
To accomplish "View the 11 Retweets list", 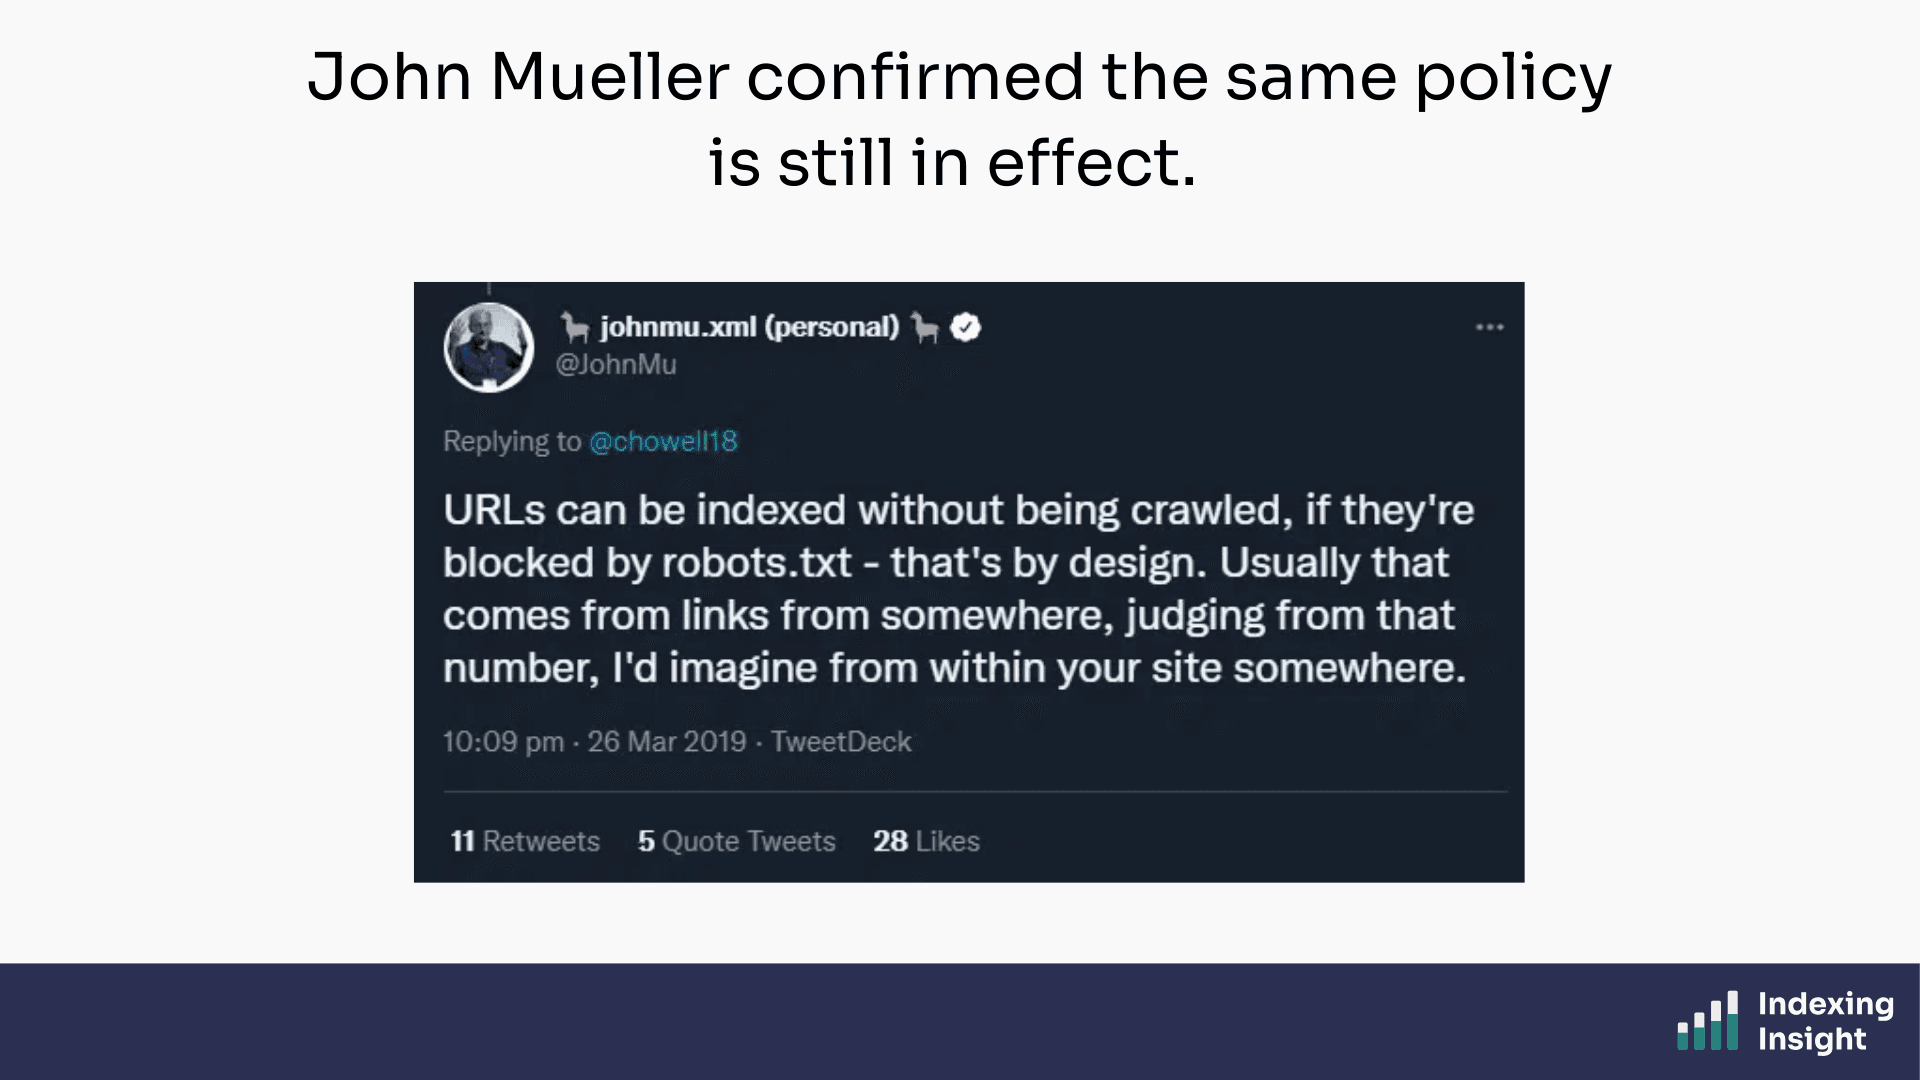I will coord(525,841).
